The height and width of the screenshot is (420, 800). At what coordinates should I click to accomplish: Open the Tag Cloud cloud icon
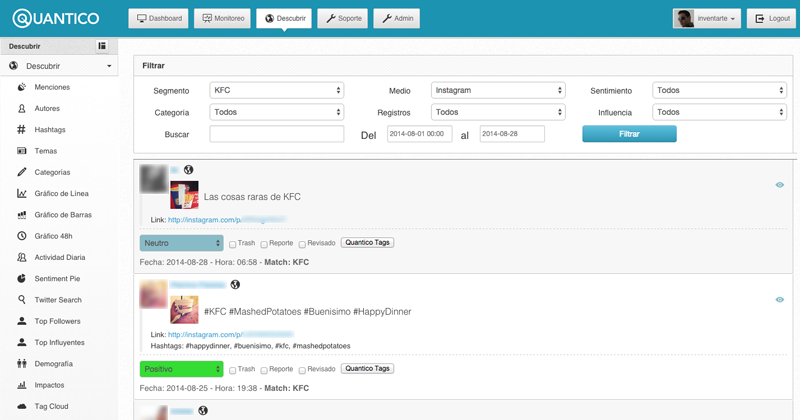click(21, 406)
